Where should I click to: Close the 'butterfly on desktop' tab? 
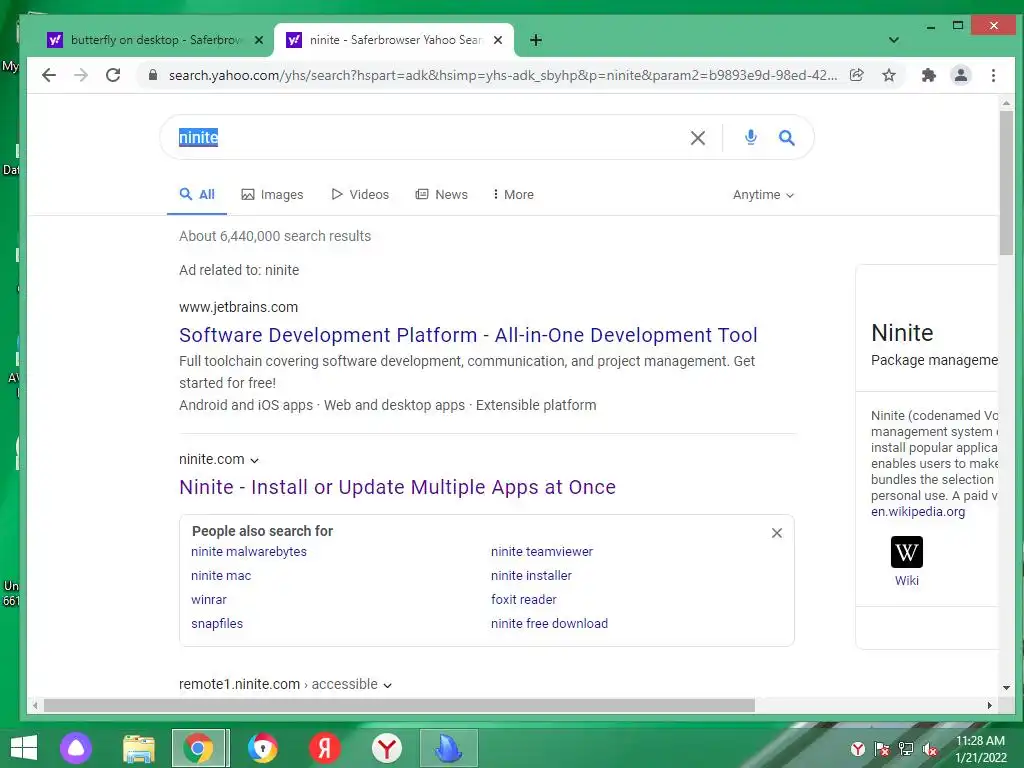259,40
